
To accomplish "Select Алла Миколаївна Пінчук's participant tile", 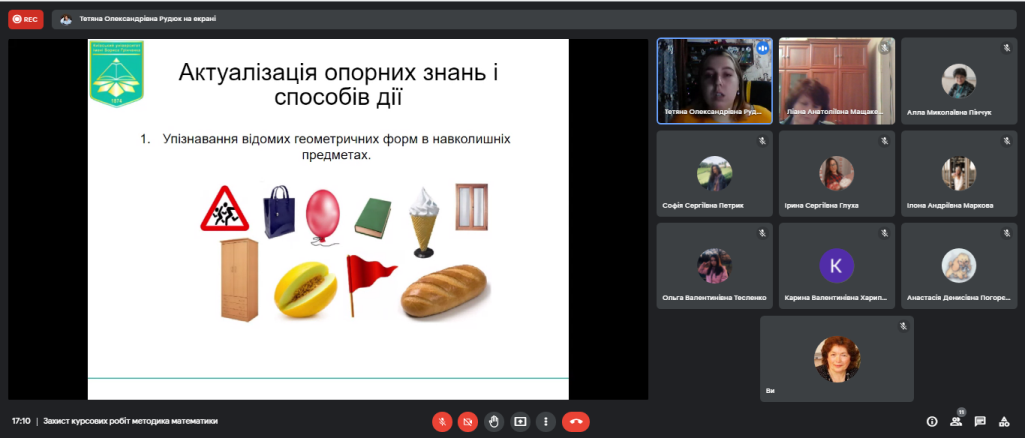I will [958, 81].
